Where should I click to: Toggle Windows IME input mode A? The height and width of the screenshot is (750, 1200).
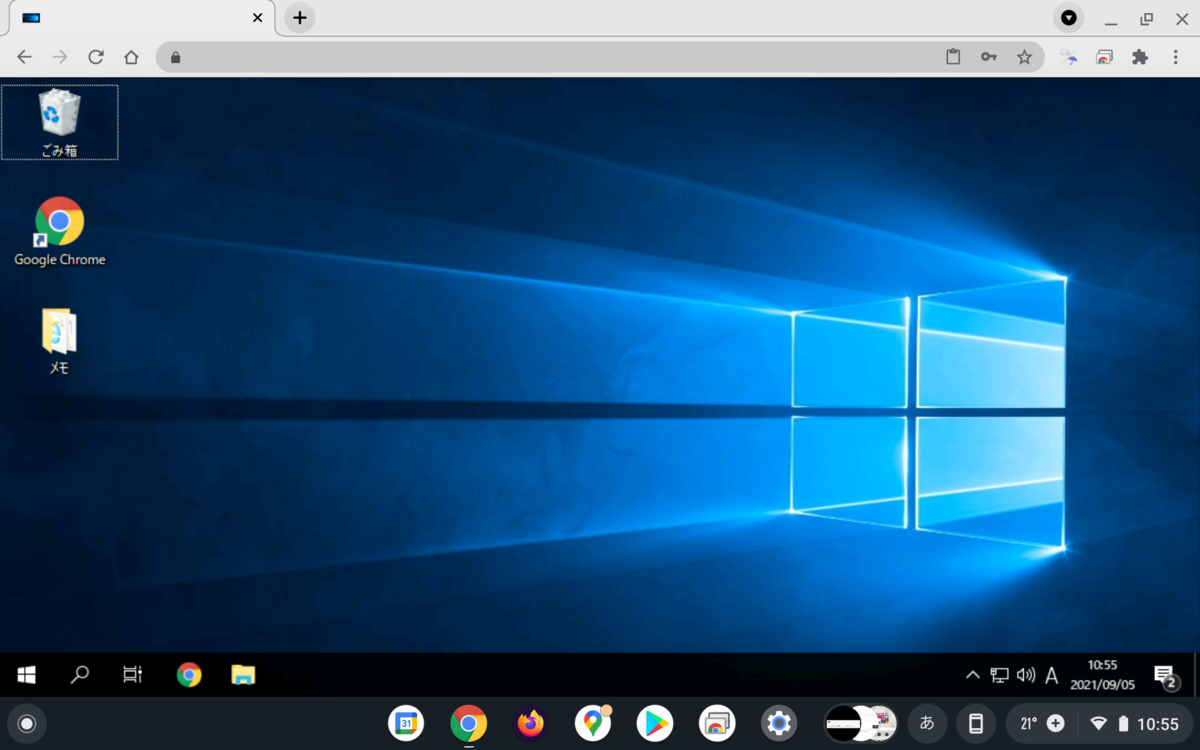(1051, 676)
